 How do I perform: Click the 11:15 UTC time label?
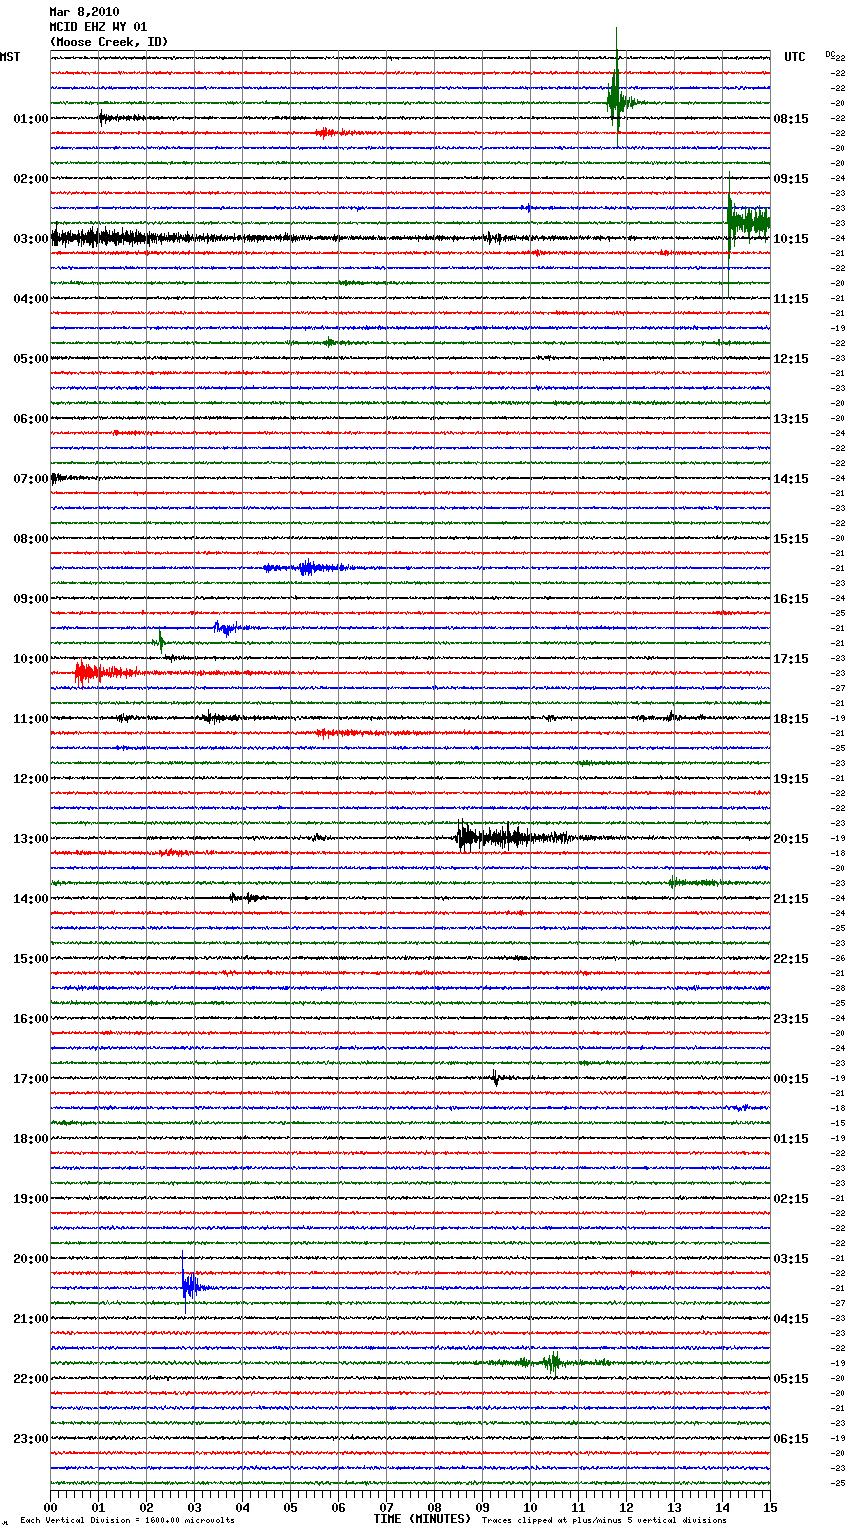[x=791, y=299]
